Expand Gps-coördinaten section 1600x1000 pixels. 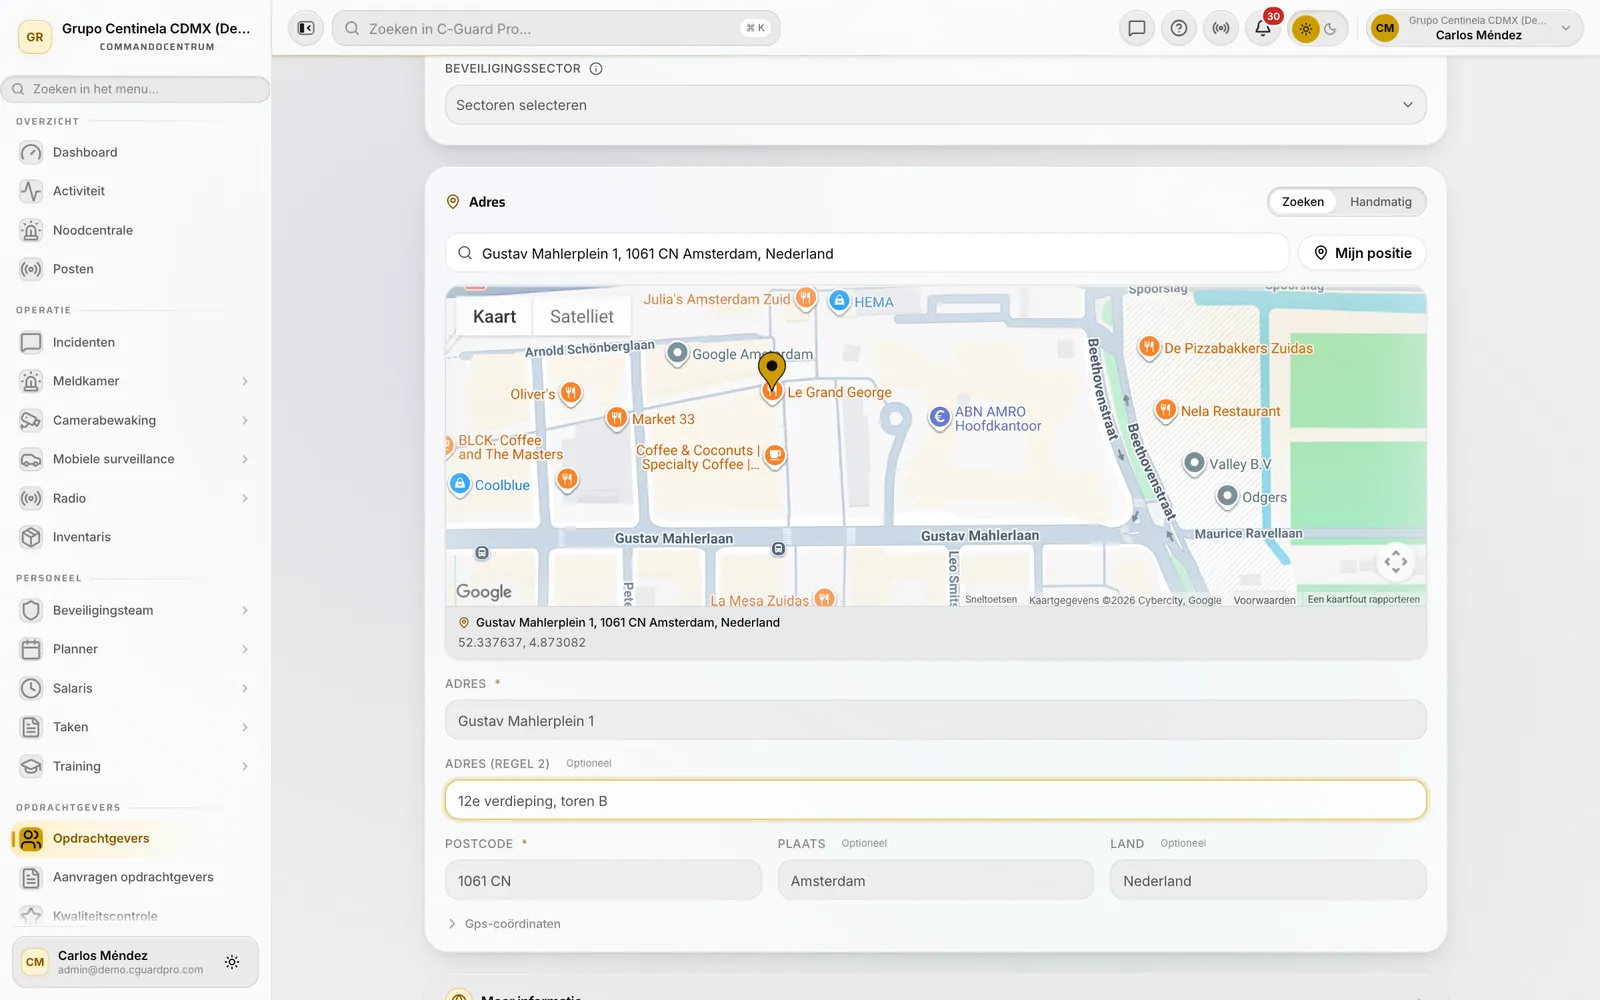504,924
